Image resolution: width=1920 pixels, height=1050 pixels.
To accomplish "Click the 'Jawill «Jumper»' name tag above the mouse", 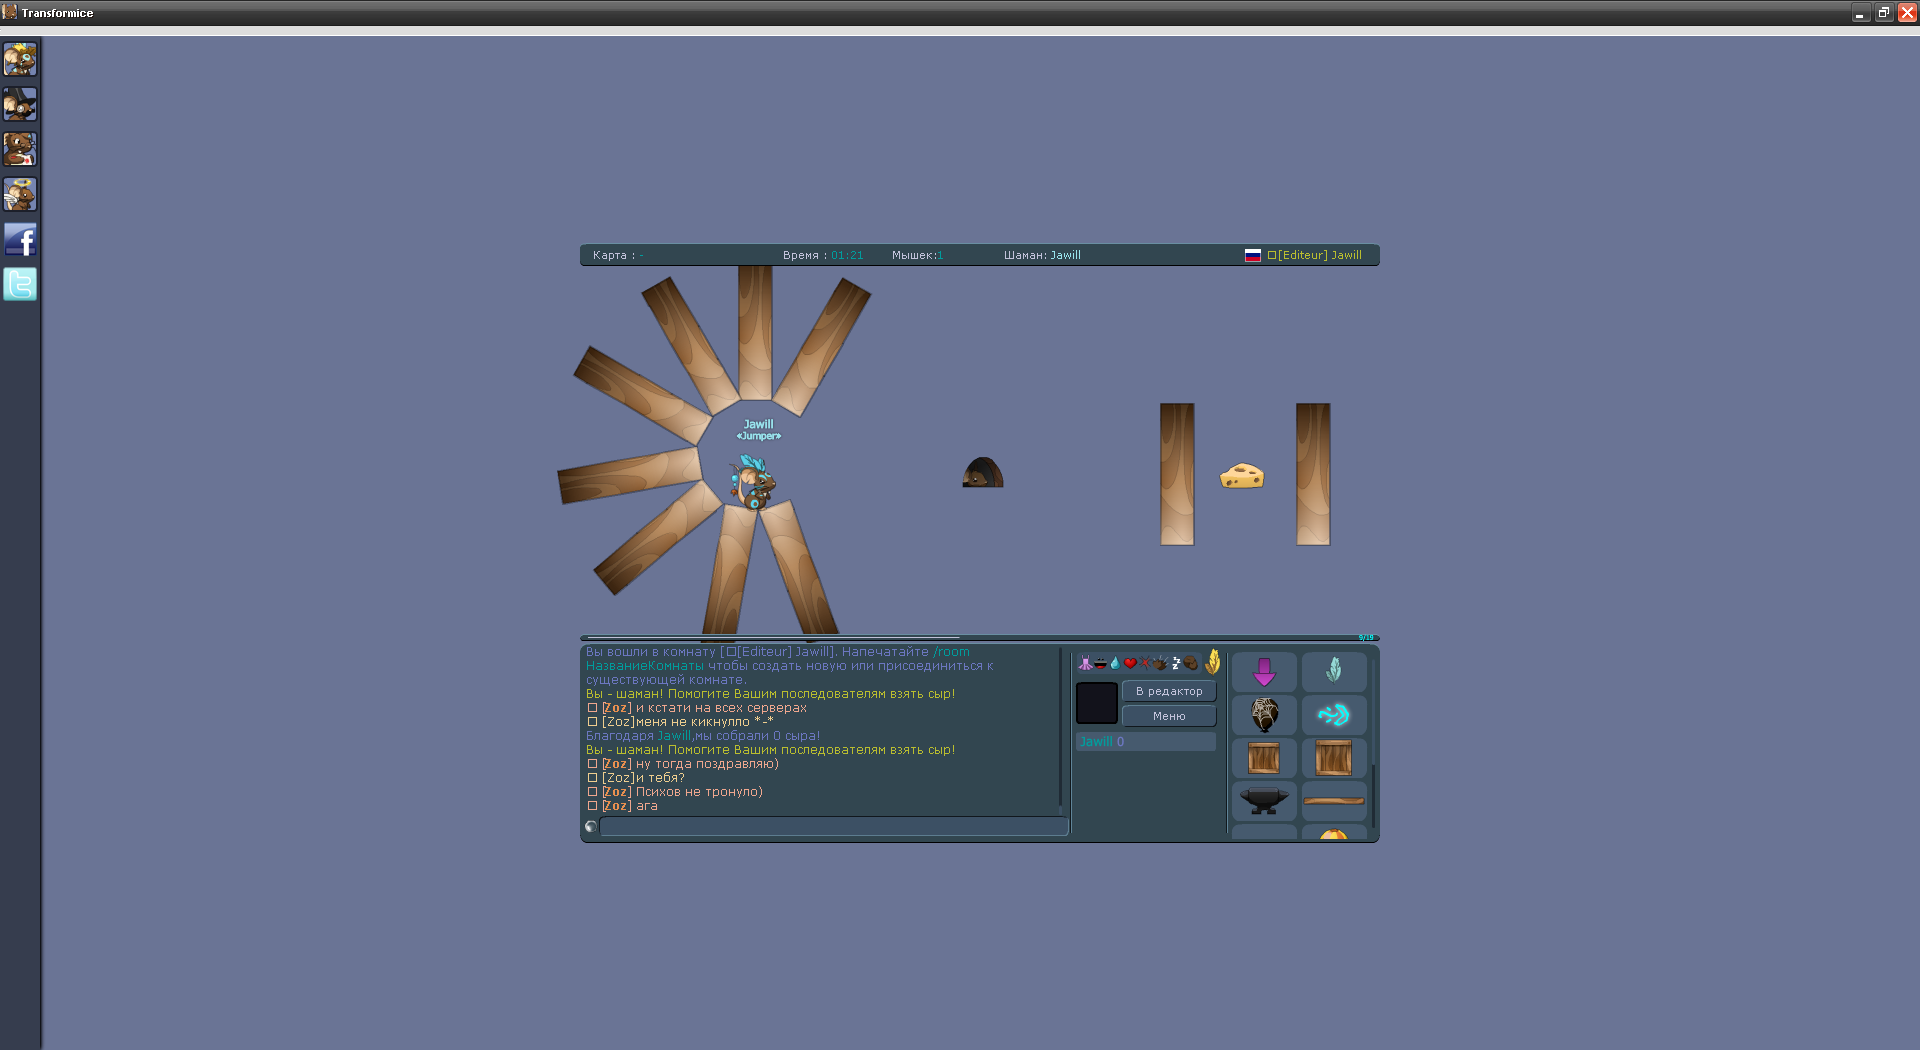I will (759, 430).
